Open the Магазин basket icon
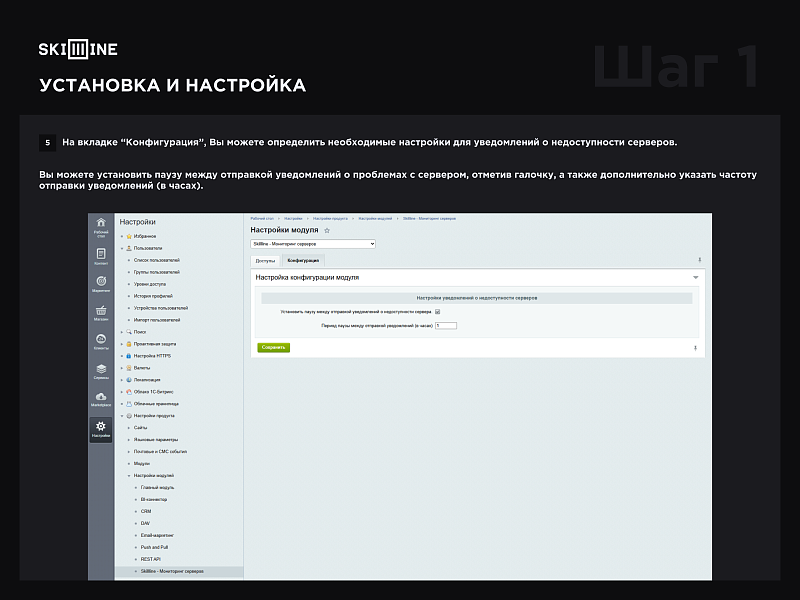The image size is (800, 600). [101, 313]
